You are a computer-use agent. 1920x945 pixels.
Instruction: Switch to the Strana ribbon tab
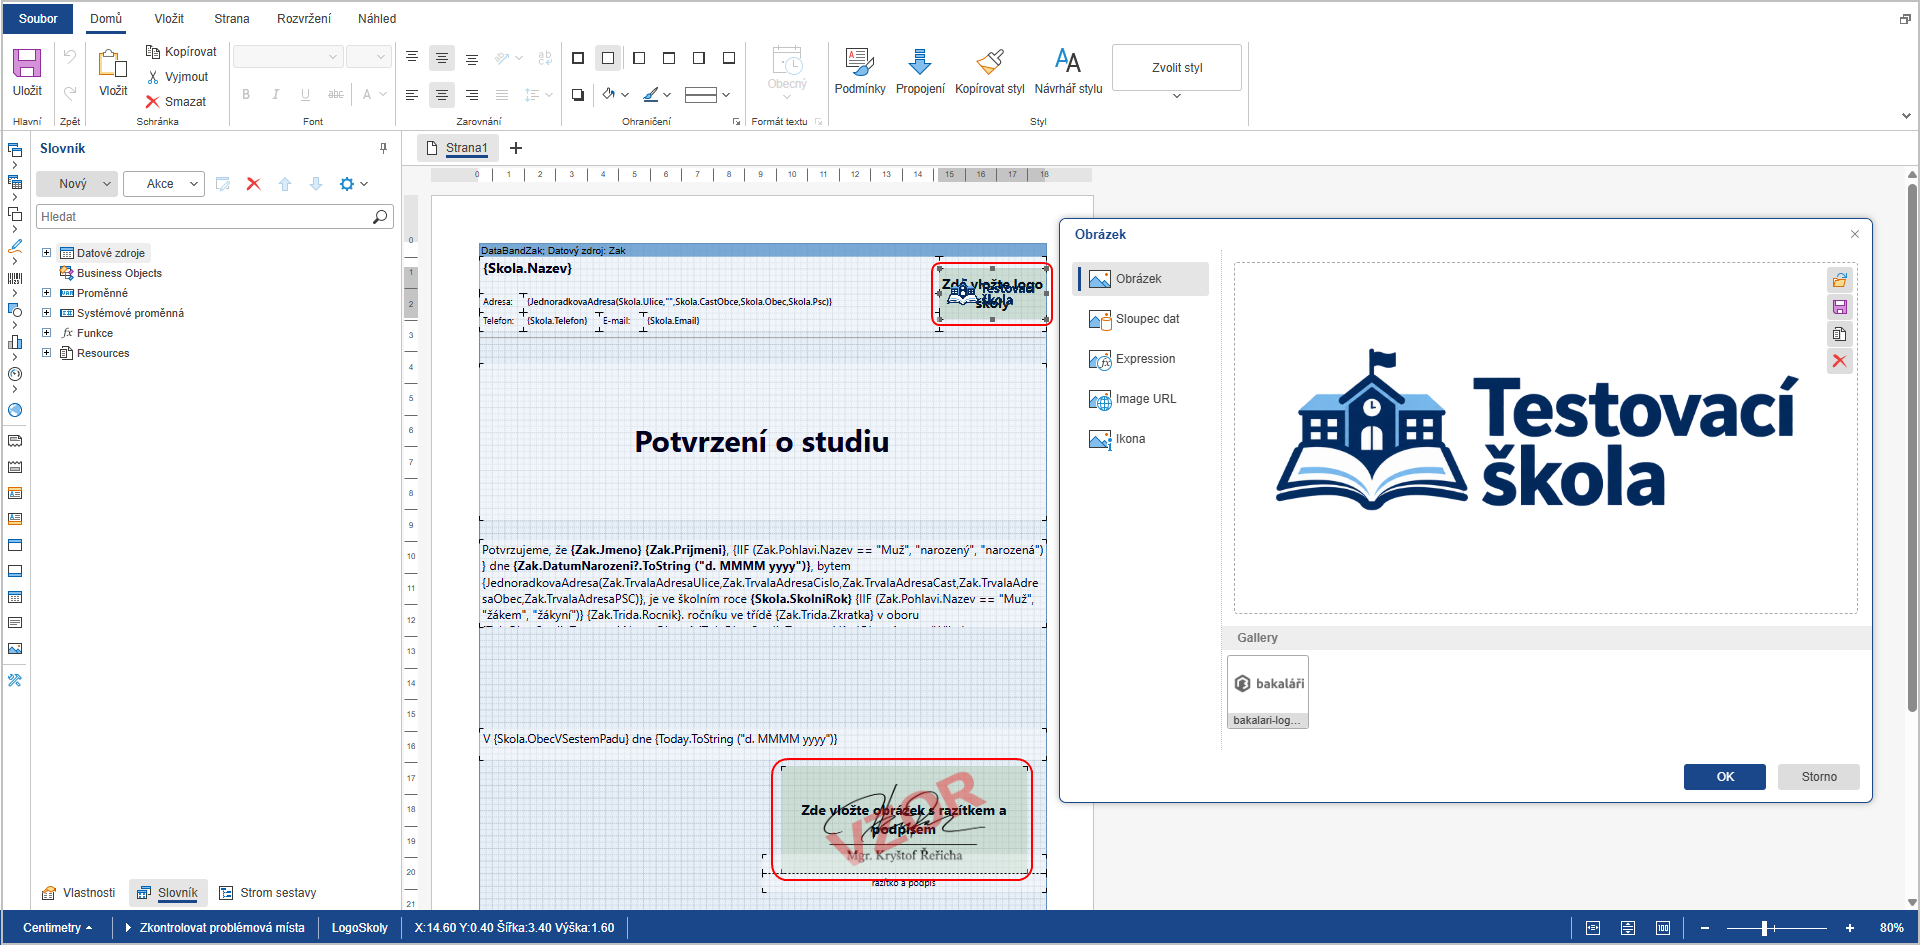point(232,19)
